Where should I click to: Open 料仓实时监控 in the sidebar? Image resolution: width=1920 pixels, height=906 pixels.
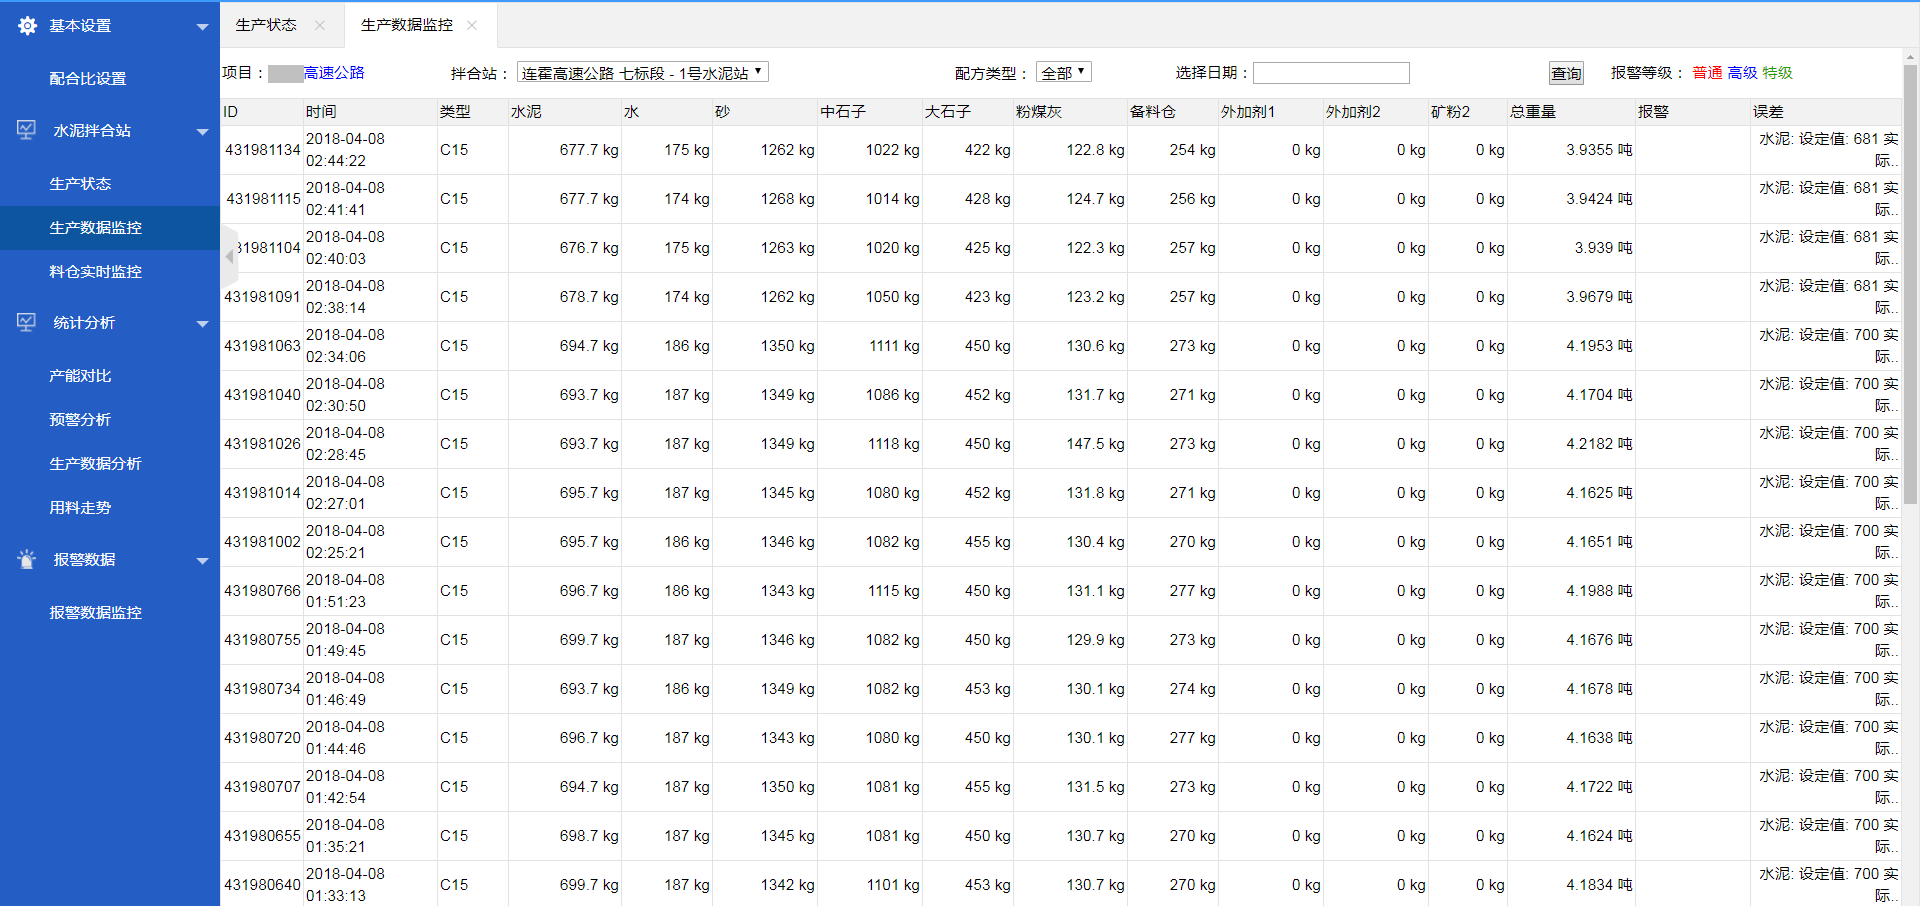pyautogui.click(x=96, y=271)
